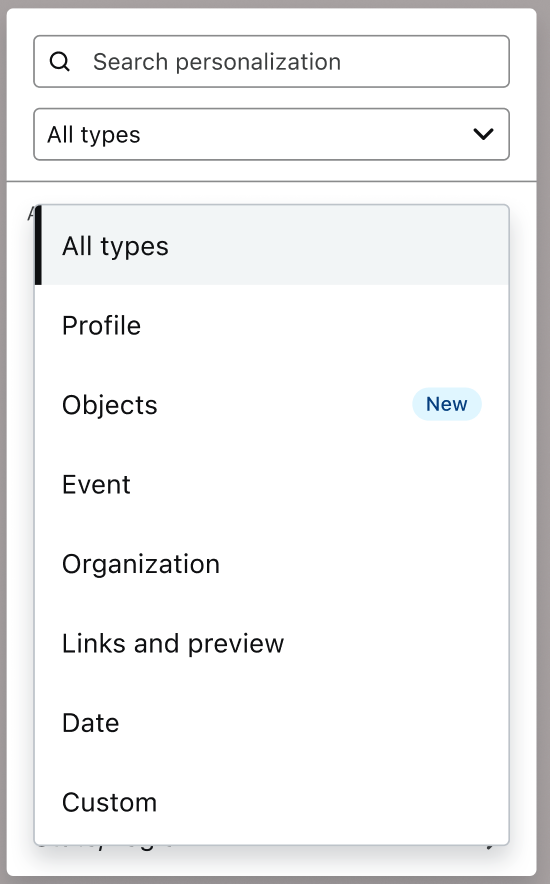
Task: Click the divider line under the type selector
Action: pos(272,182)
